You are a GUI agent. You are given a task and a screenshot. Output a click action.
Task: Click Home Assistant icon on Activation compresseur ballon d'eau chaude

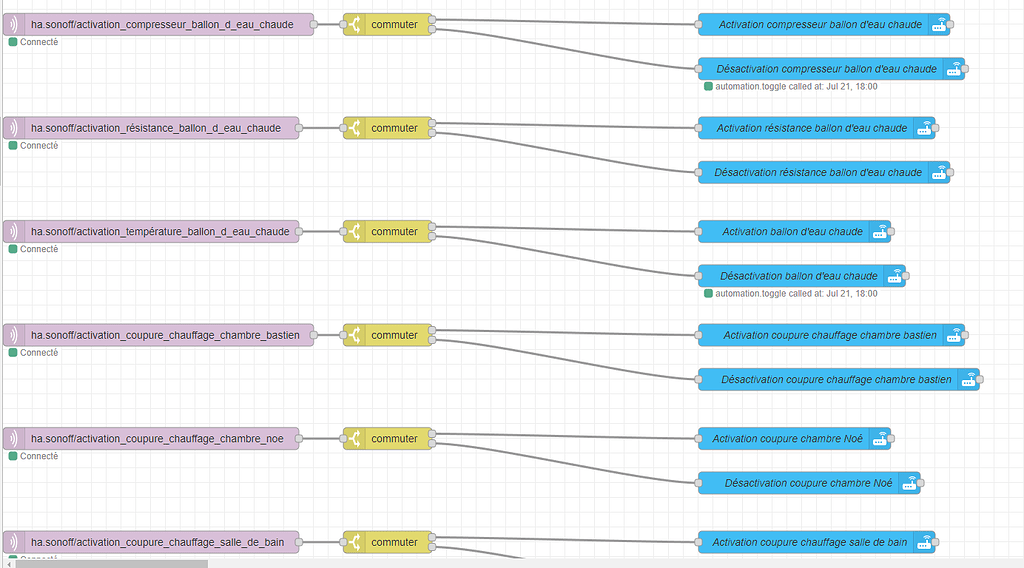[939, 25]
